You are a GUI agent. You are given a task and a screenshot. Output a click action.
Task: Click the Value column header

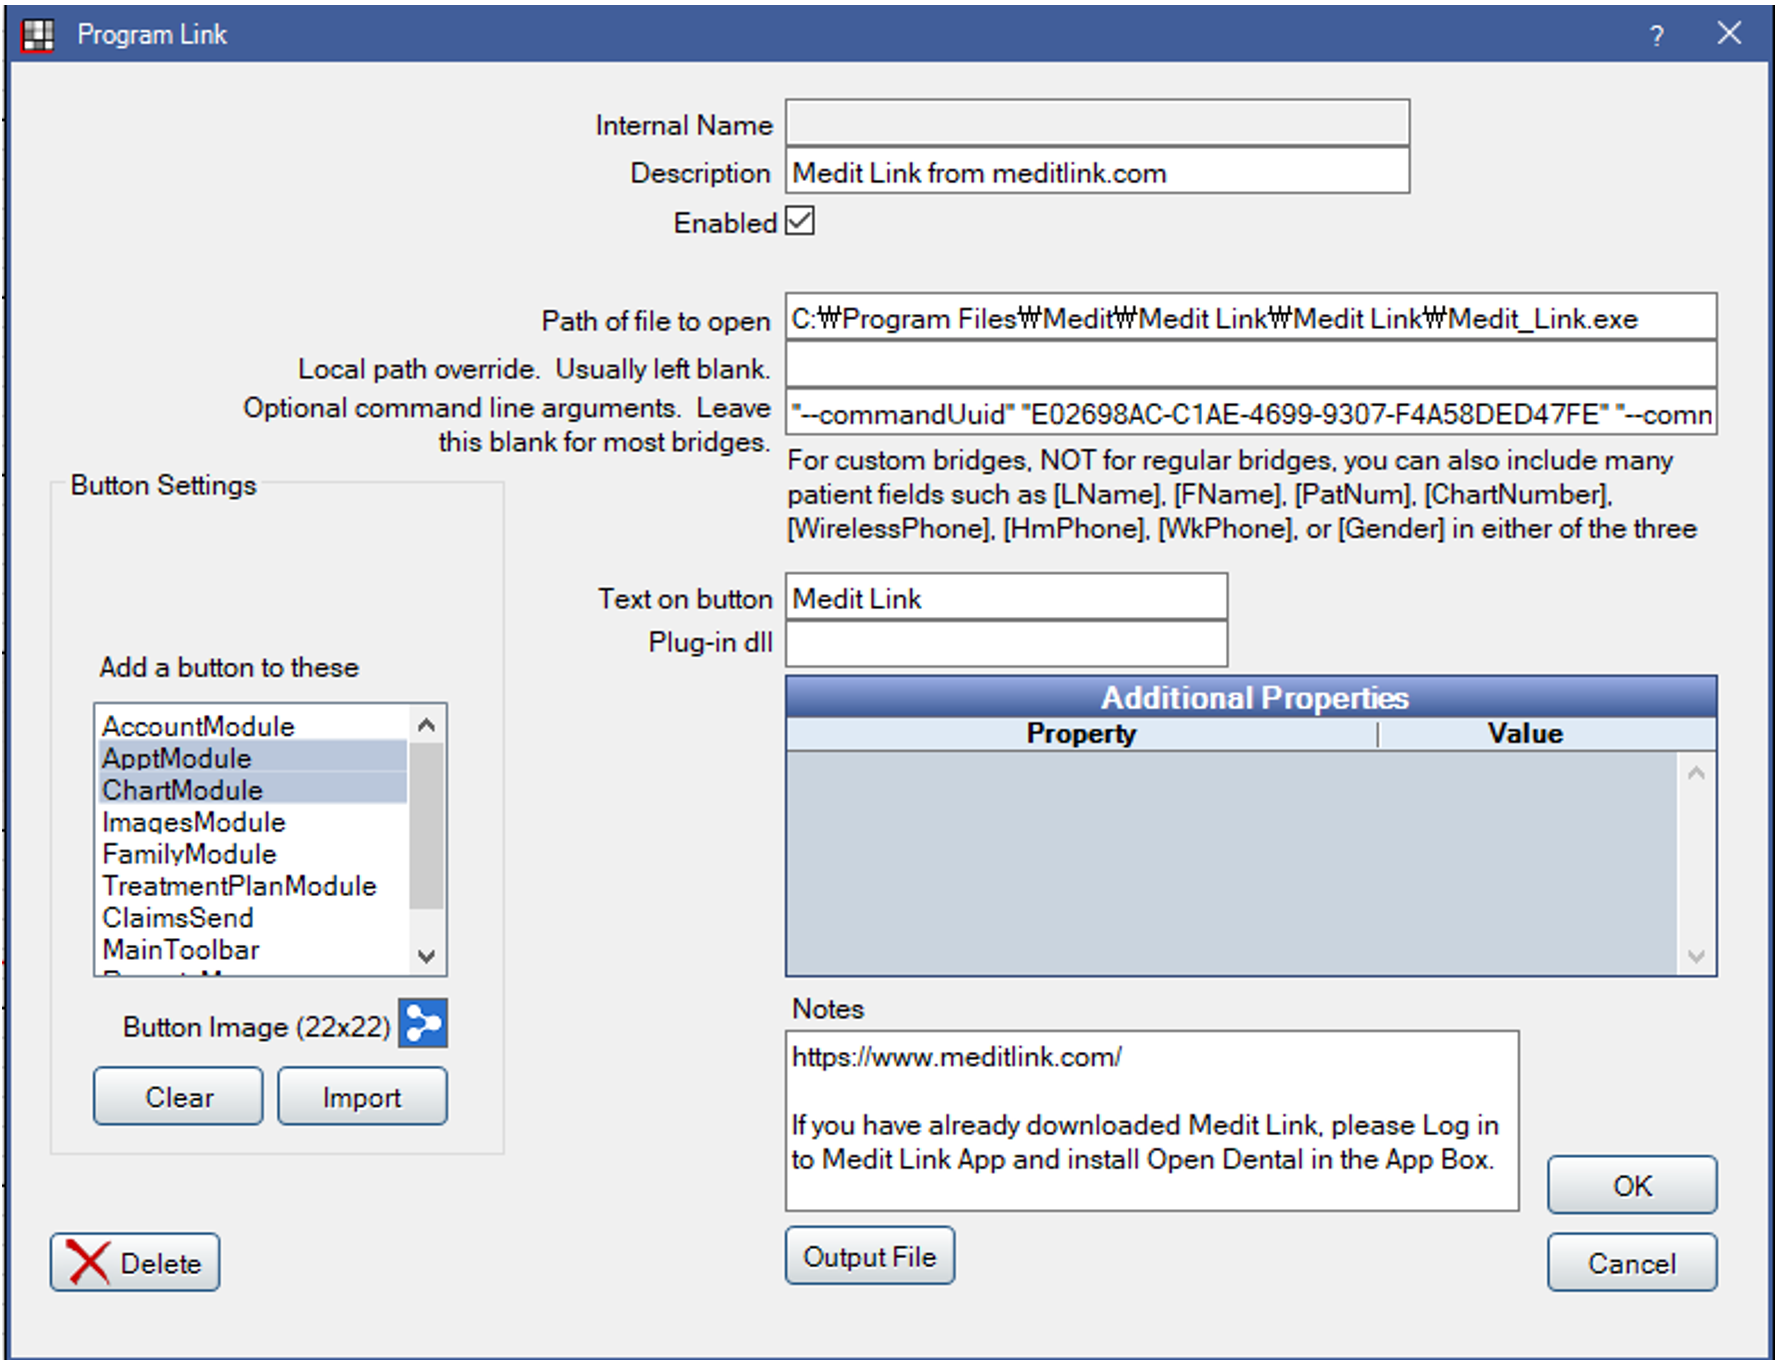tap(1525, 734)
